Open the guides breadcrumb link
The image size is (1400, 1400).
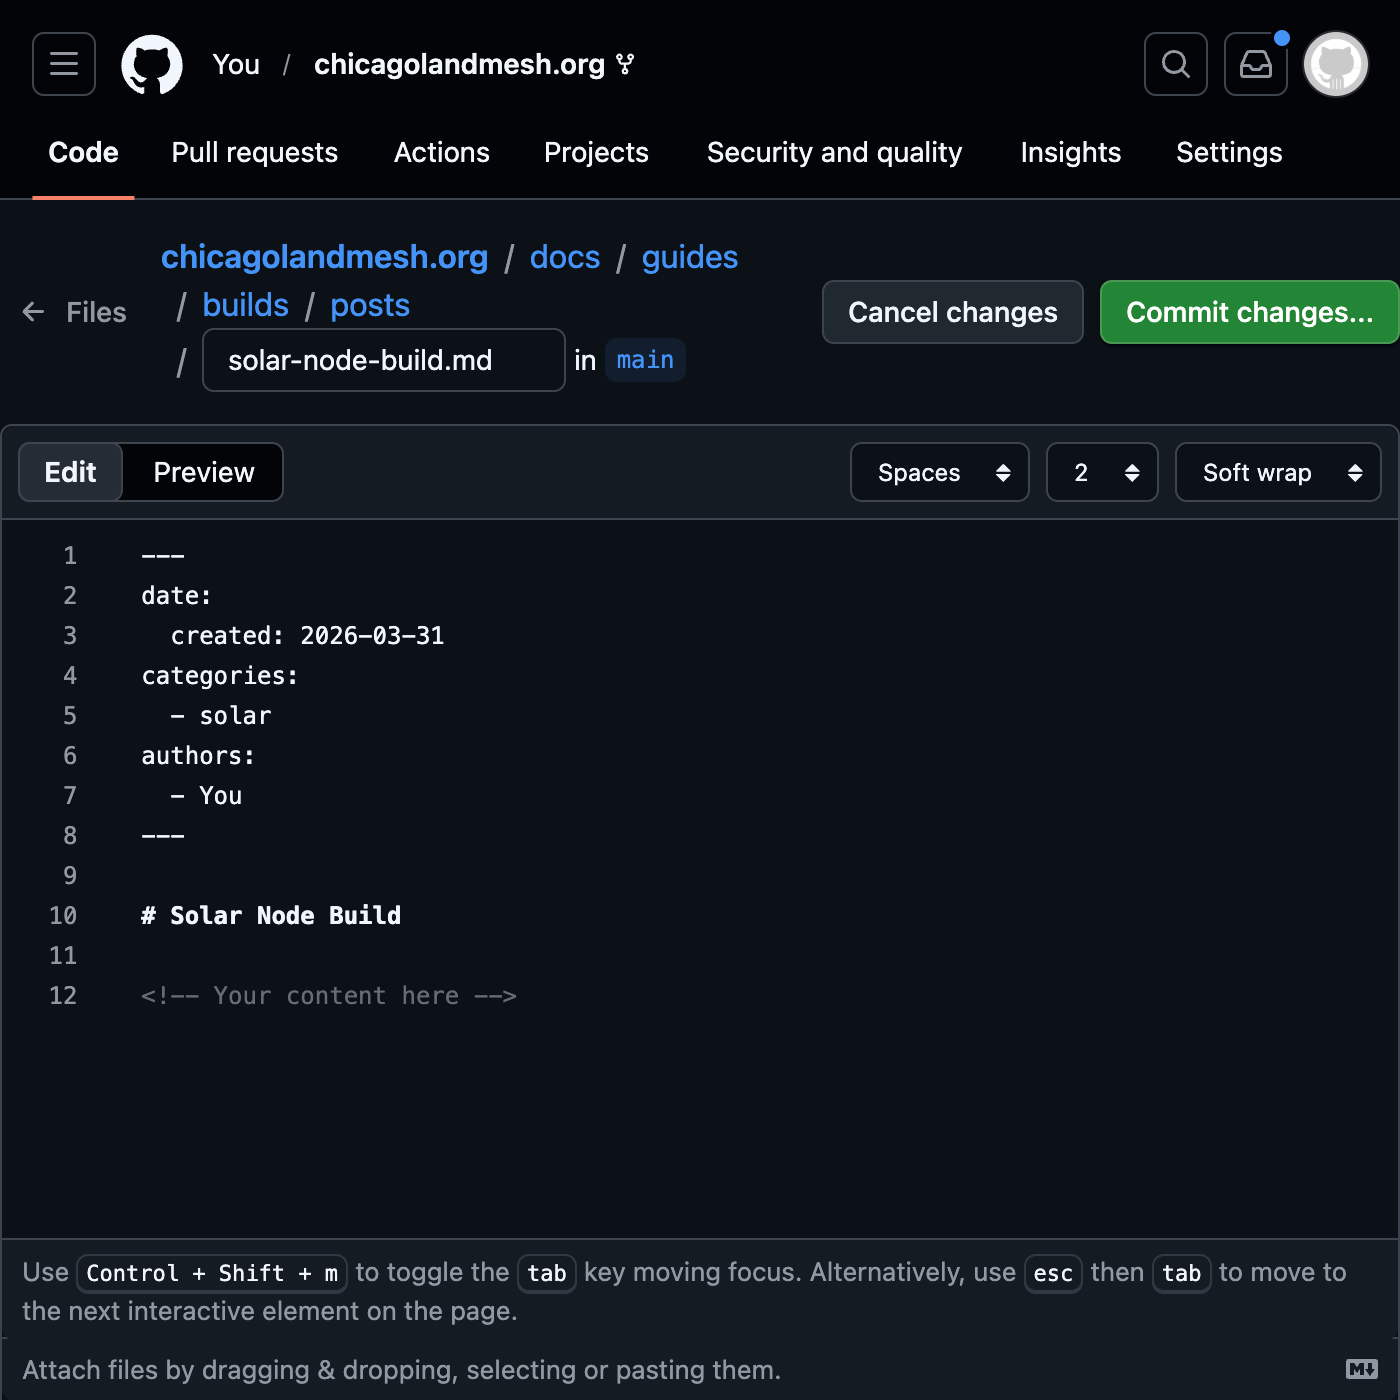tap(689, 257)
